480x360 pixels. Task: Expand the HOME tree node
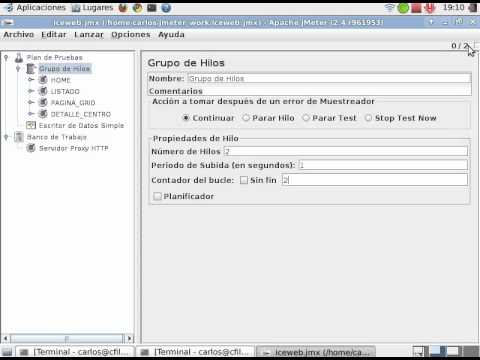click(31, 80)
